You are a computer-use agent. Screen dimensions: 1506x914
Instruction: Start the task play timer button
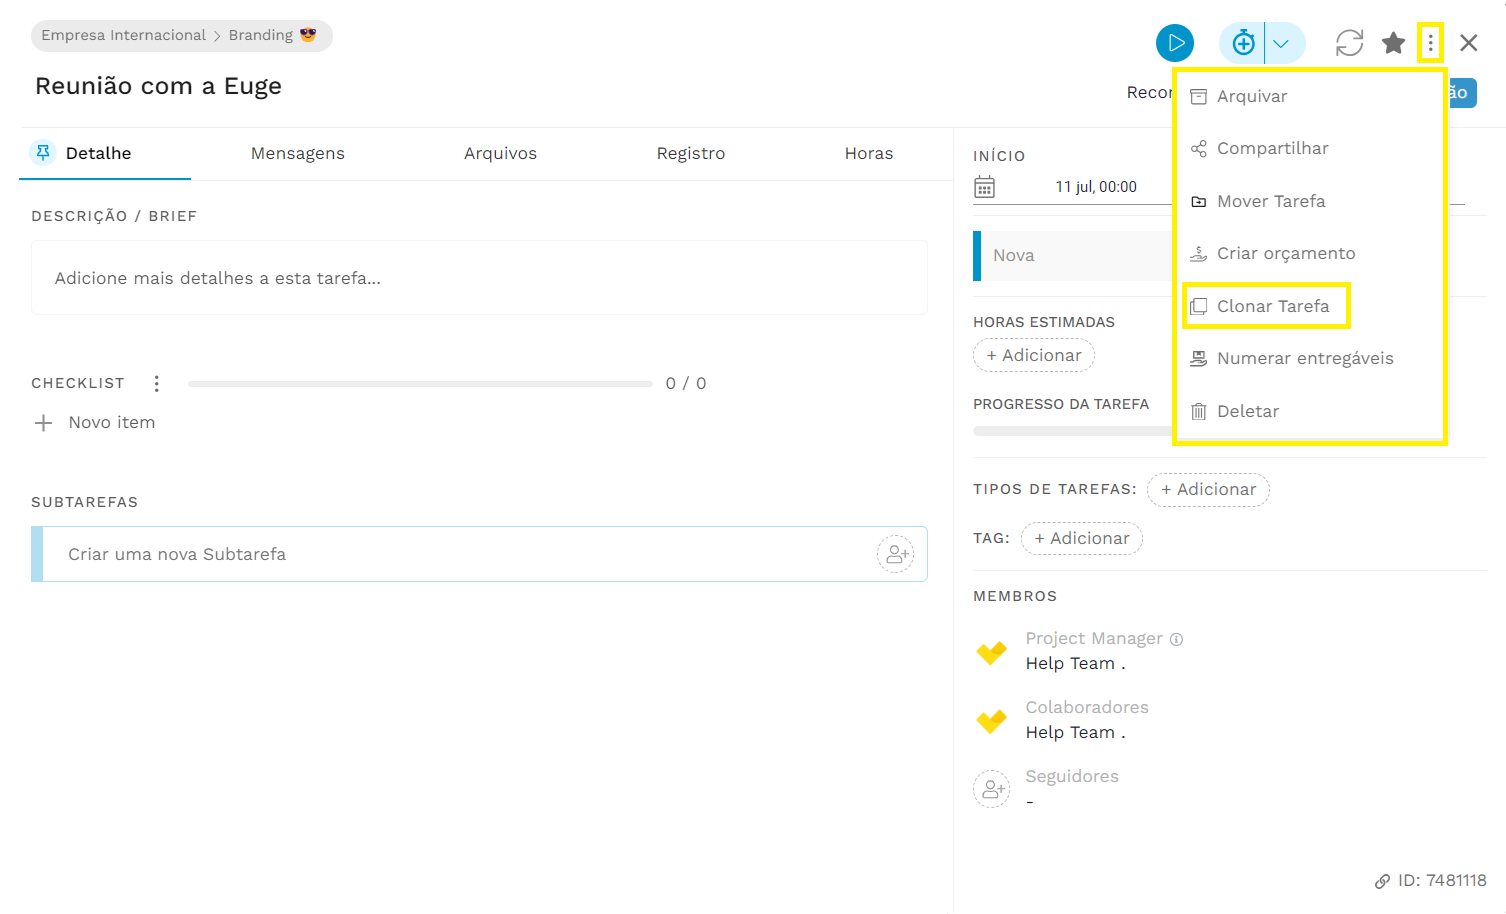point(1175,43)
